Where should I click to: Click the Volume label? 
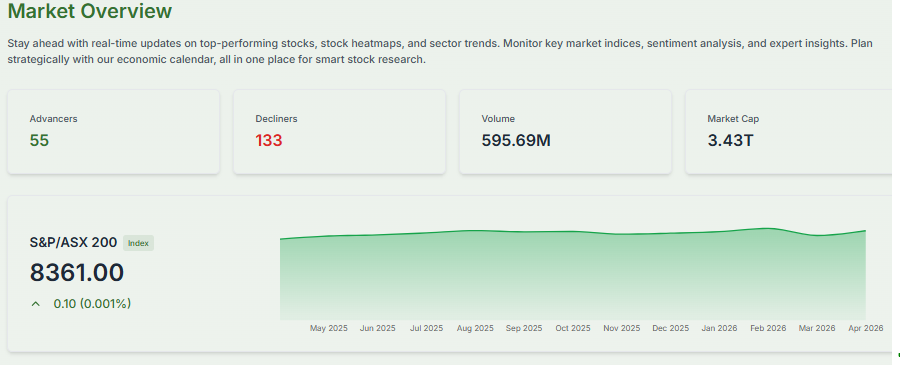(498, 119)
